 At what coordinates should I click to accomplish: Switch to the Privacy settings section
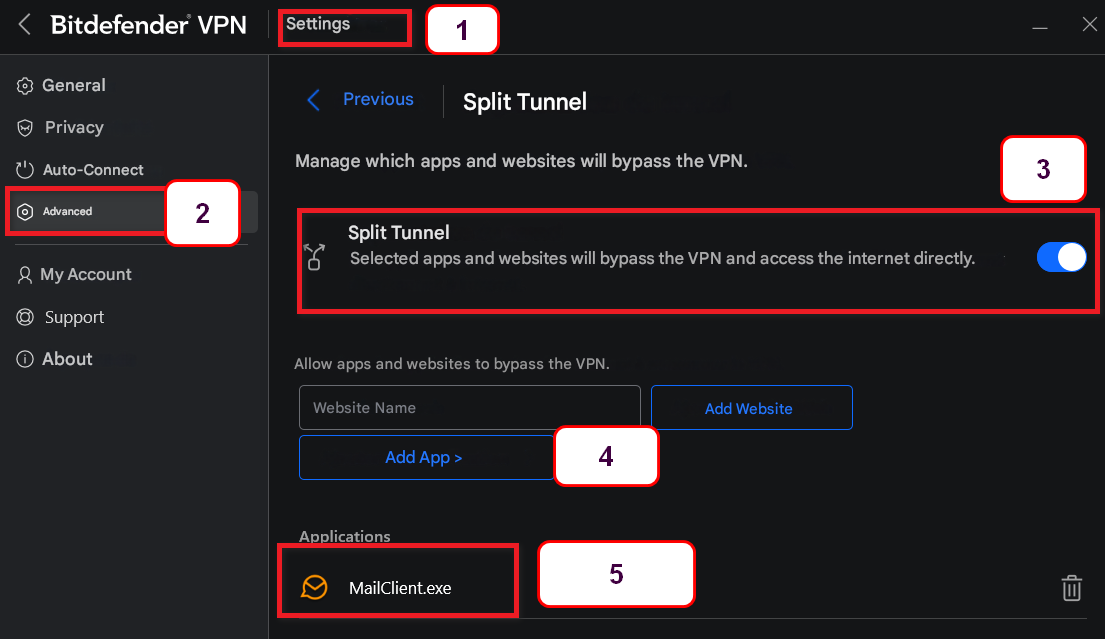point(74,128)
